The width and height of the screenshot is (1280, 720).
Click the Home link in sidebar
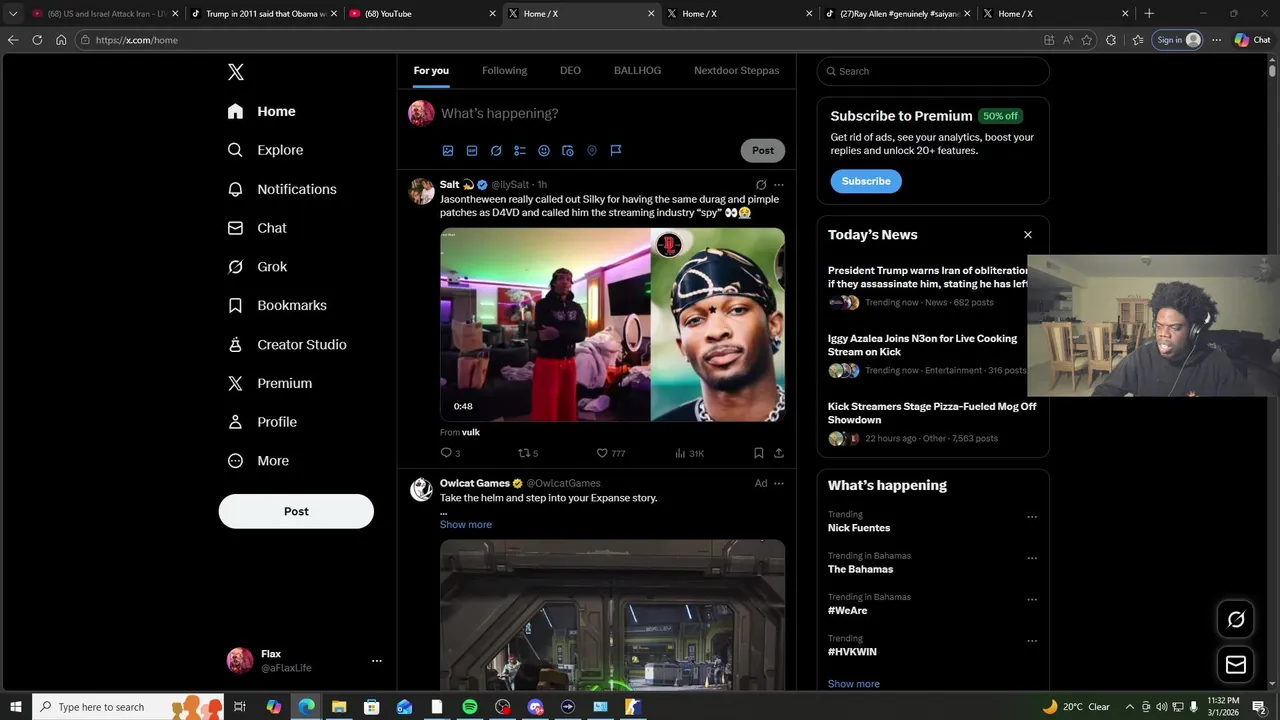click(x=261, y=111)
